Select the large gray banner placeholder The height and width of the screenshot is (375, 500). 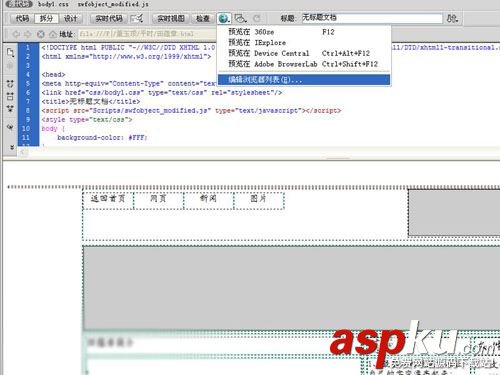pyautogui.click(x=291, y=288)
